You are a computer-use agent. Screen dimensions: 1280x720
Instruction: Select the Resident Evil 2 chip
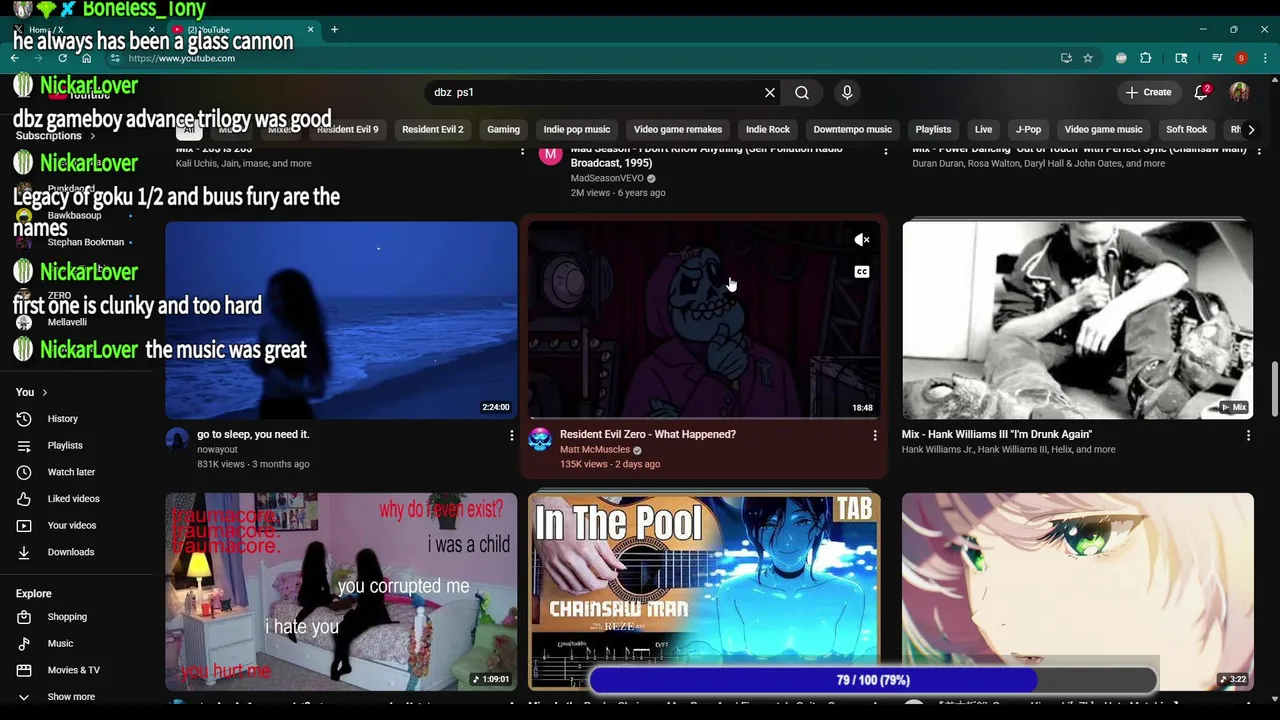(x=432, y=129)
